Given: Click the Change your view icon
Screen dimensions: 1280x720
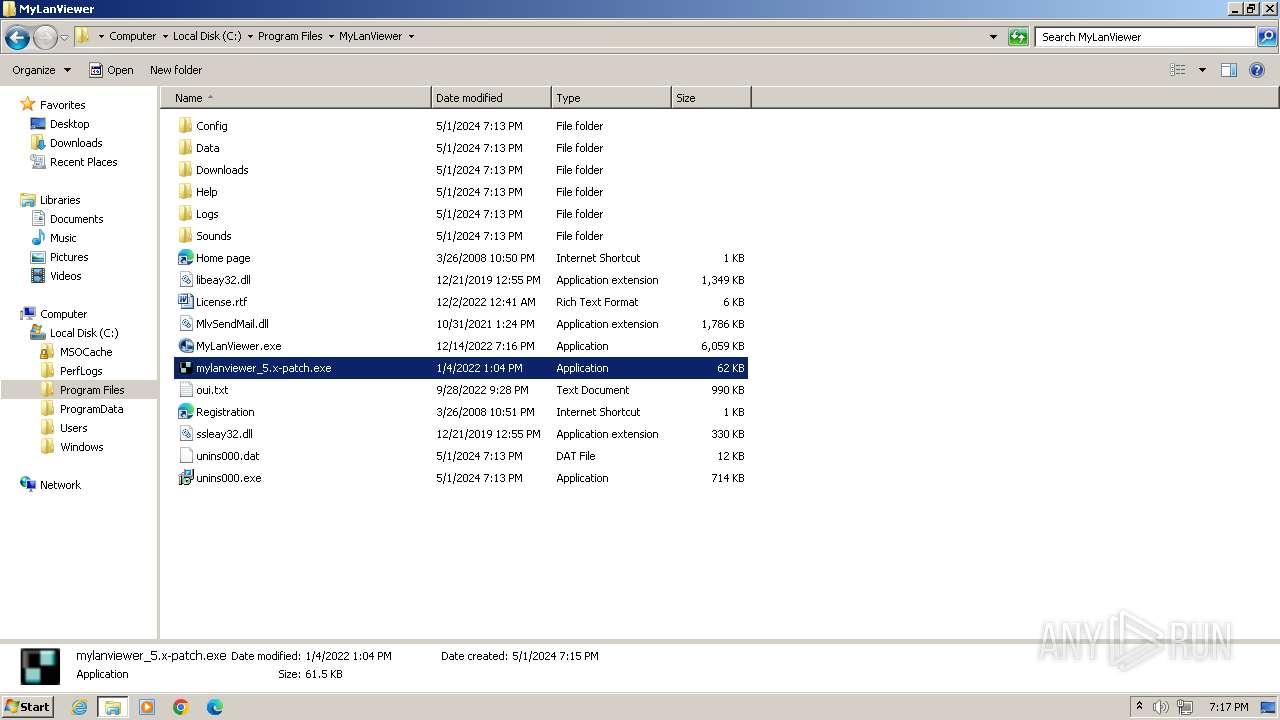Looking at the screenshot, I should pos(1178,70).
